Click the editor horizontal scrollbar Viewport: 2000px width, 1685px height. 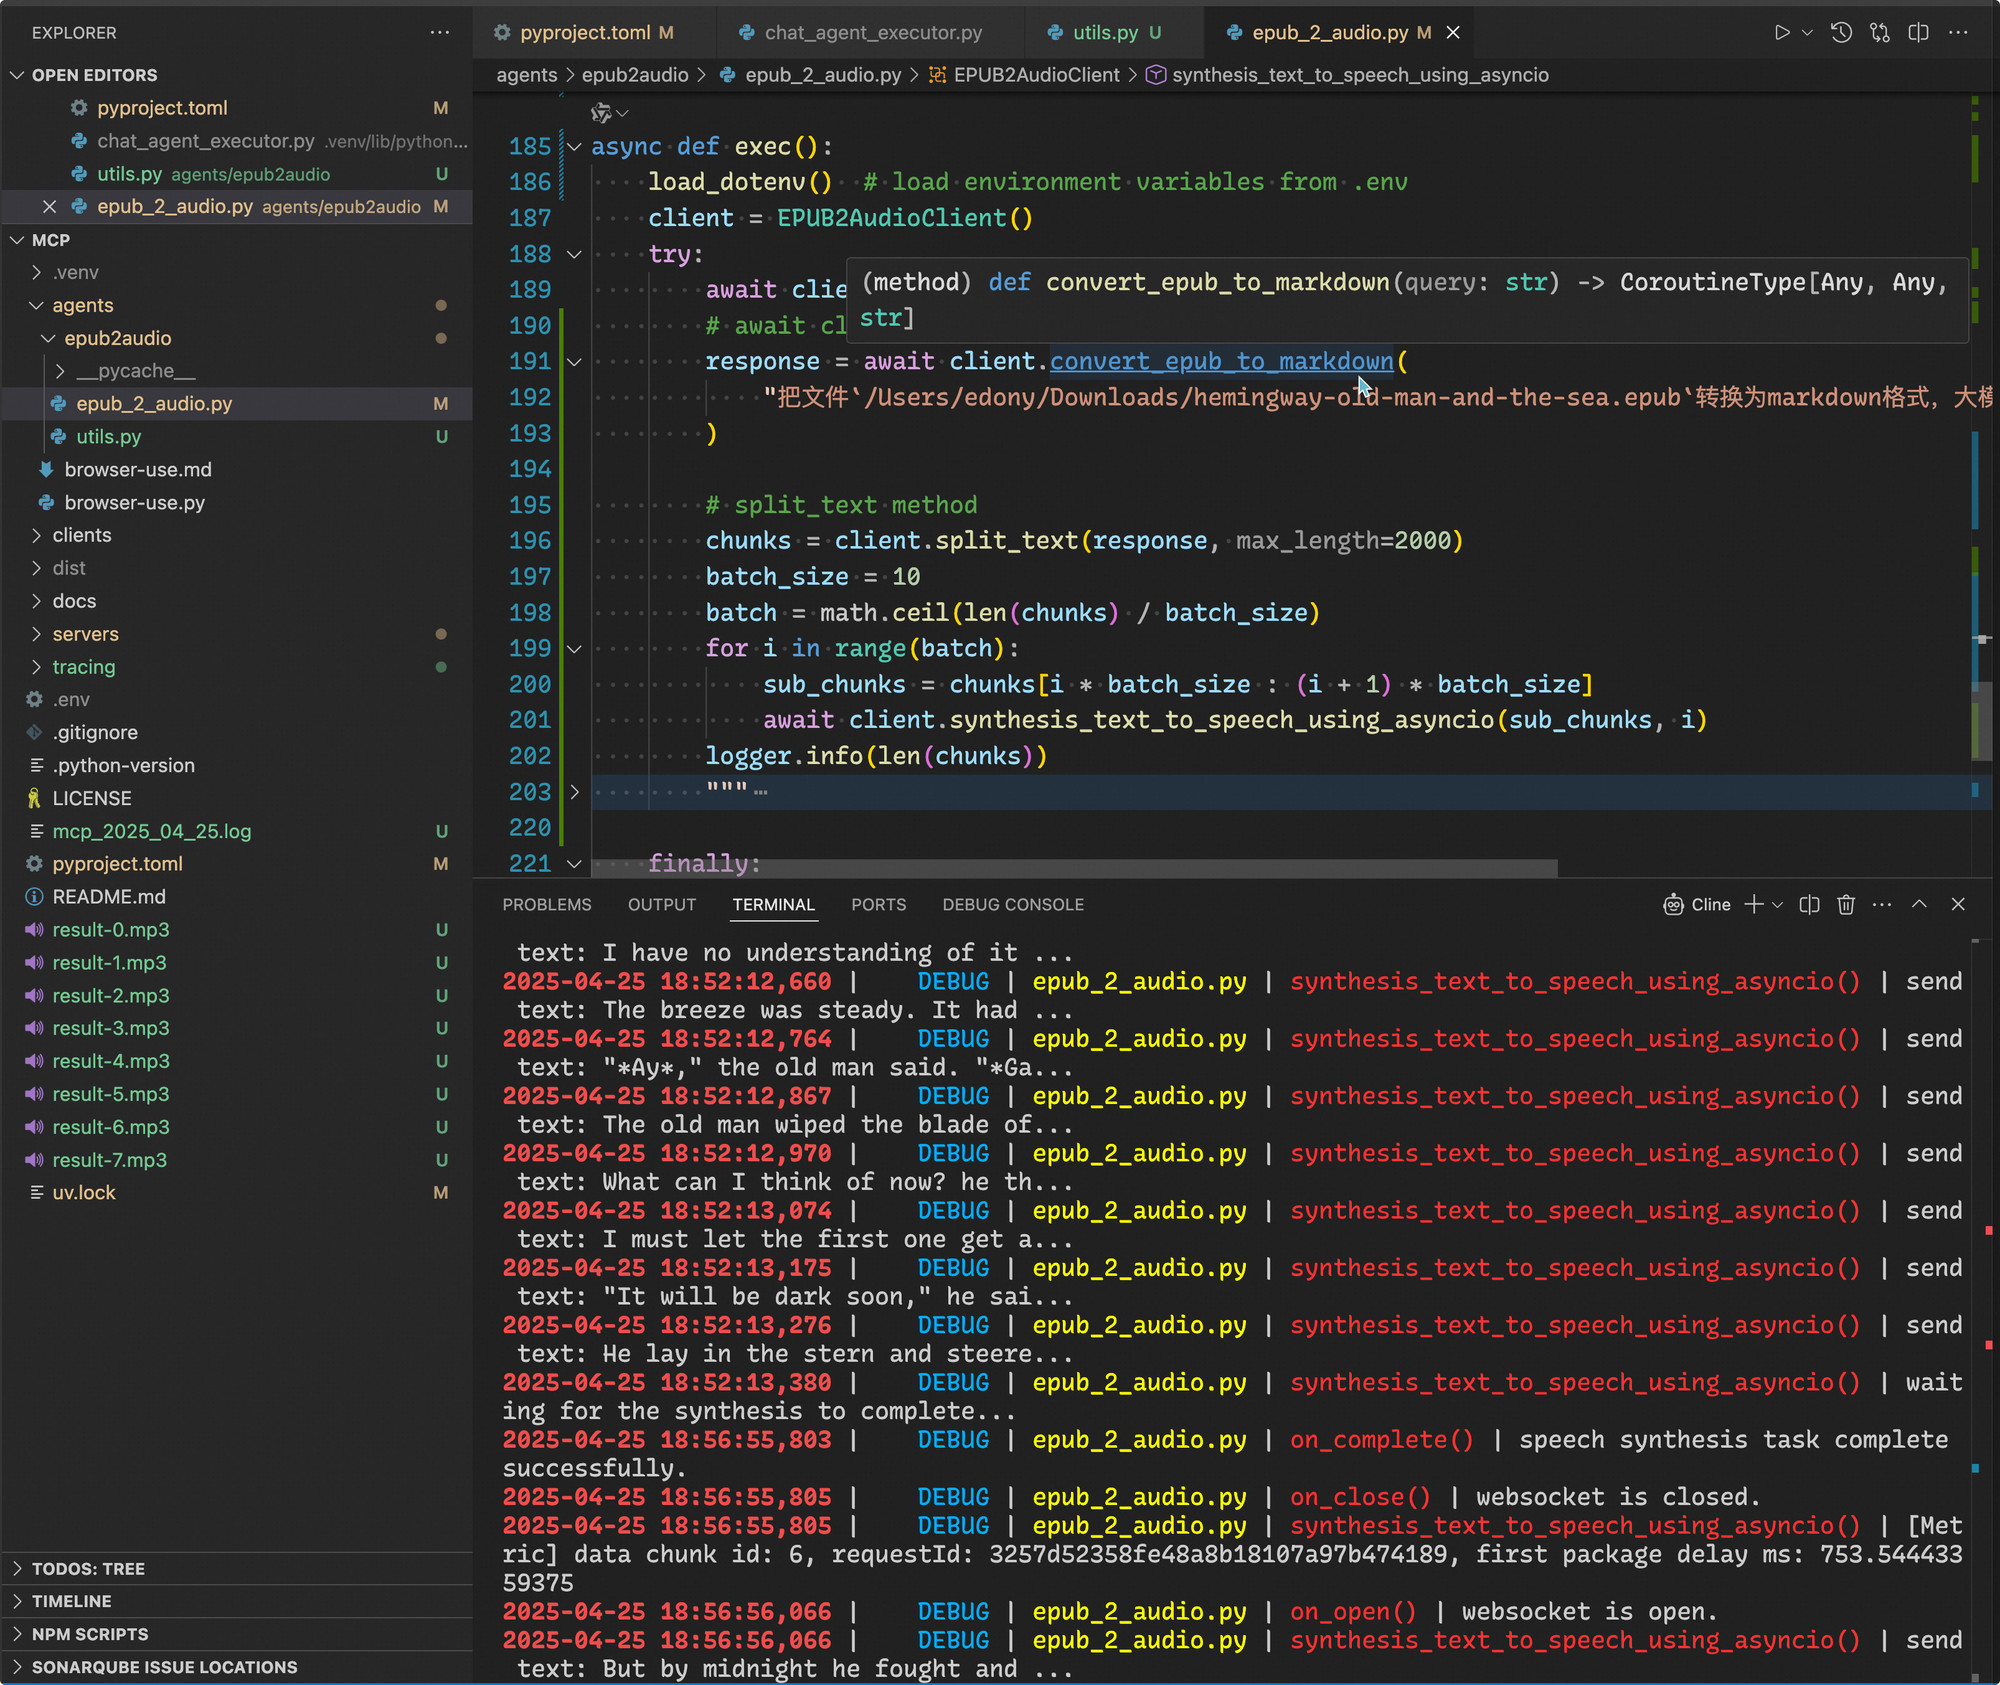(1074, 868)
